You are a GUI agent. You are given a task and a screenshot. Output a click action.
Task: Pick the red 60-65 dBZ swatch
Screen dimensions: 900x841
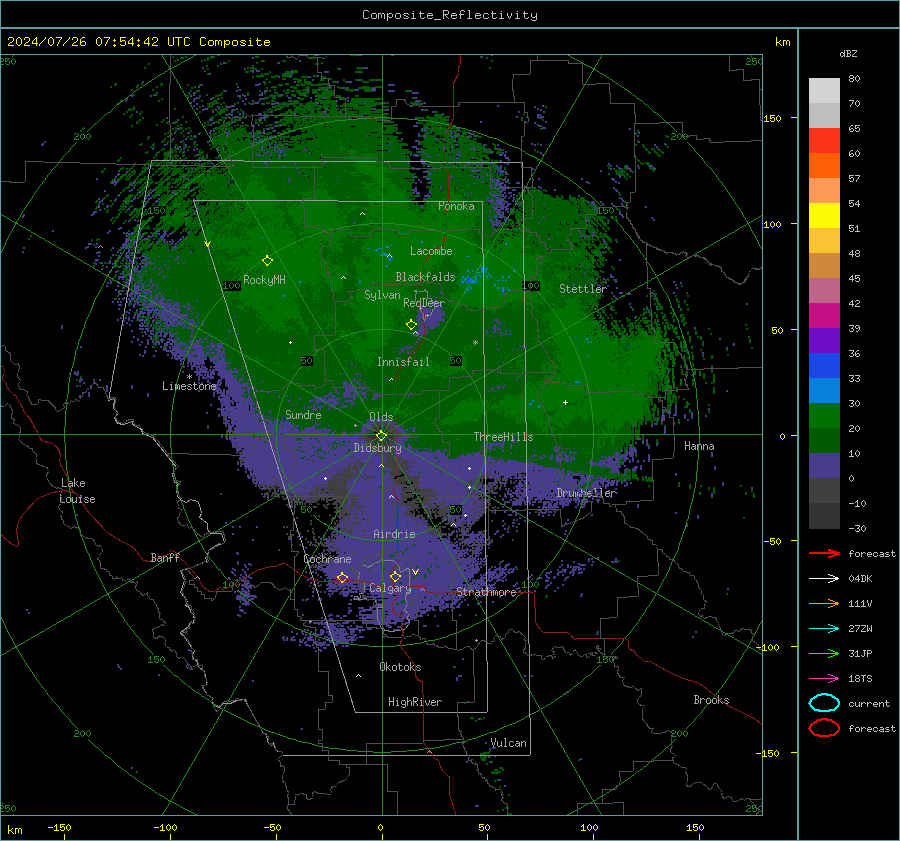(824, 141)
